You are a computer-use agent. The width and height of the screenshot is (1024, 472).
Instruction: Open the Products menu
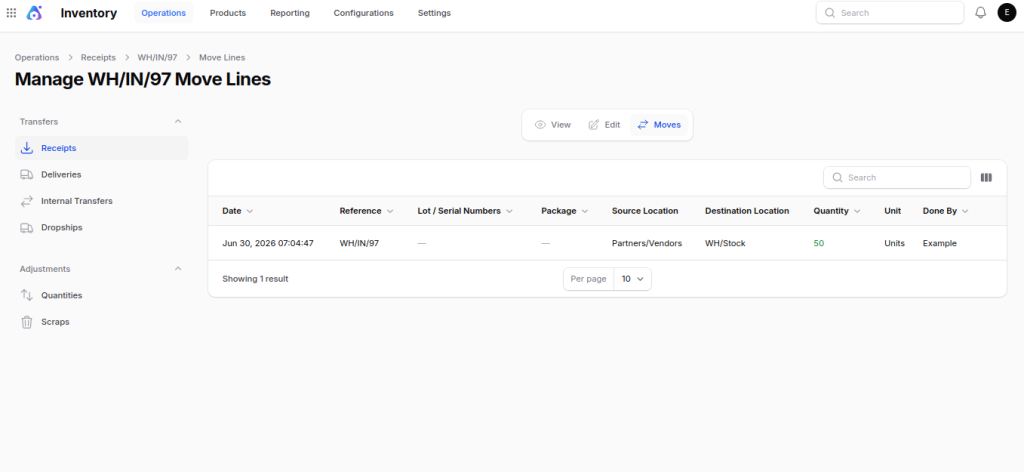click(x=228, y=13)
